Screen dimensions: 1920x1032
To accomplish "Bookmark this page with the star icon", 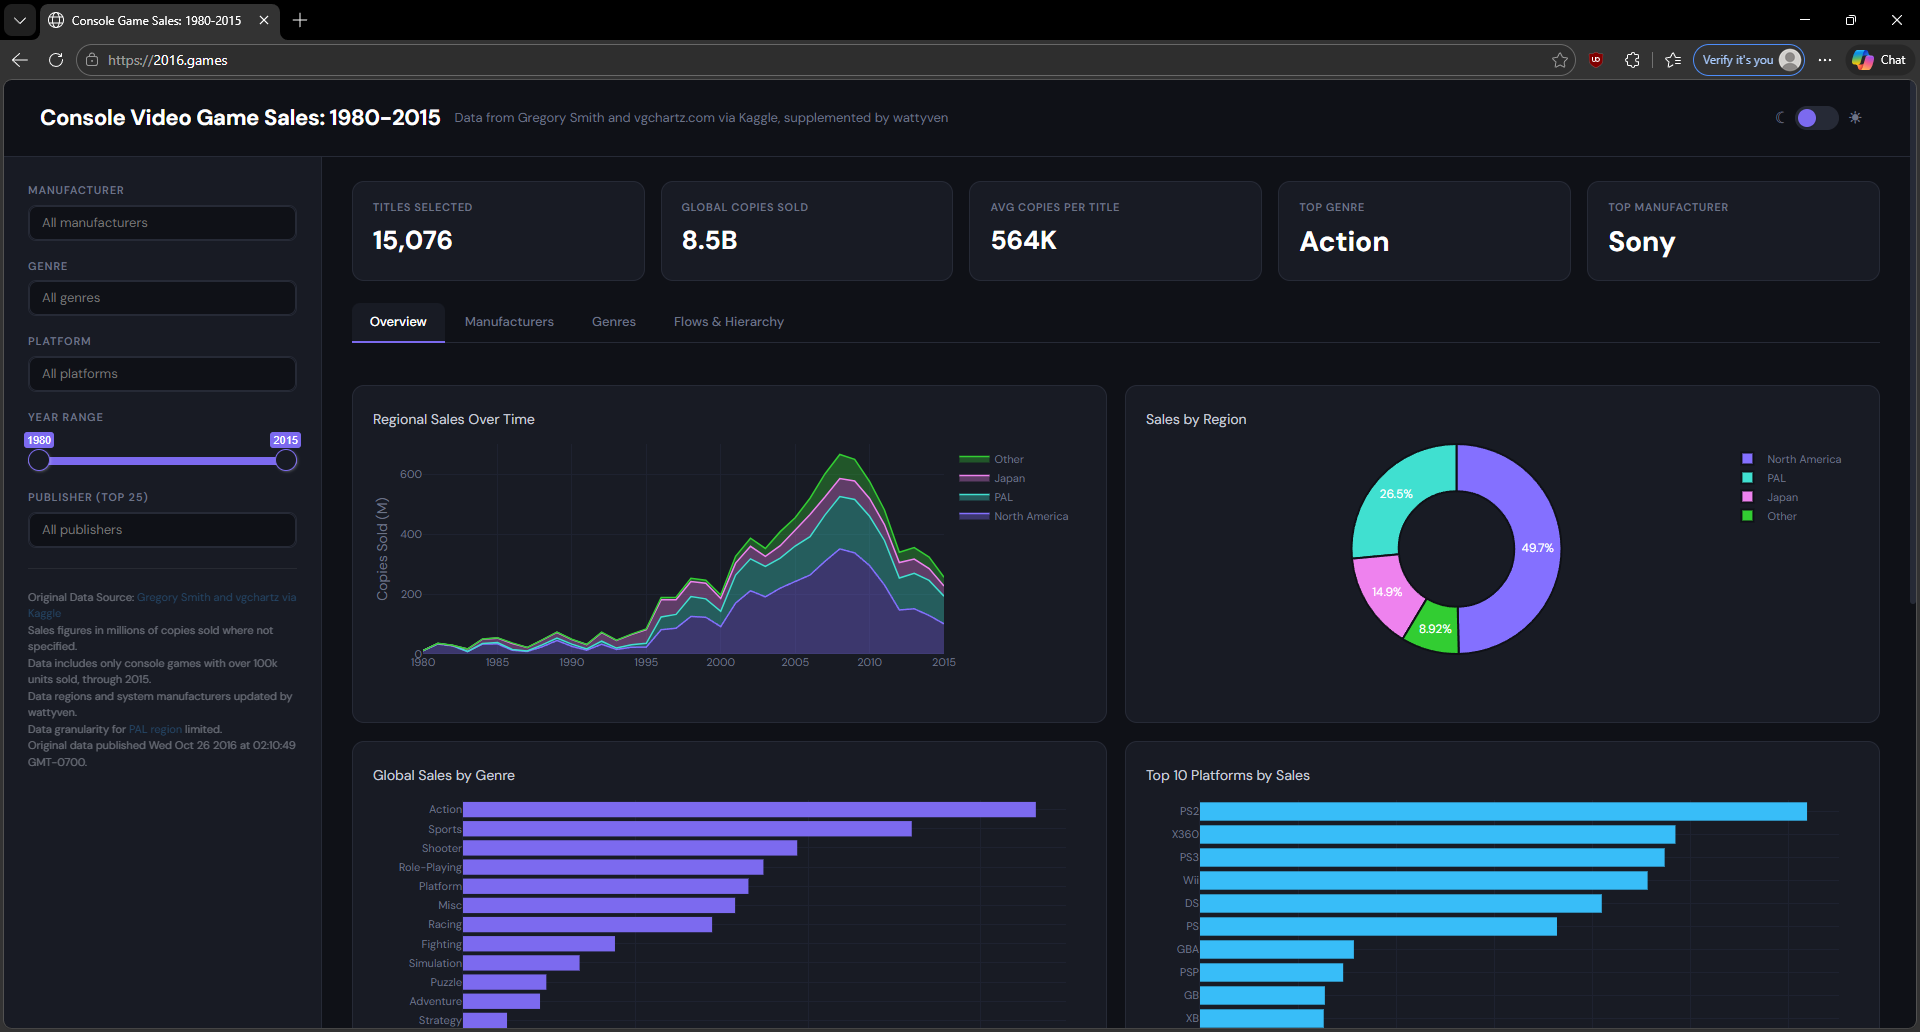I will [x=1559, y=60].
